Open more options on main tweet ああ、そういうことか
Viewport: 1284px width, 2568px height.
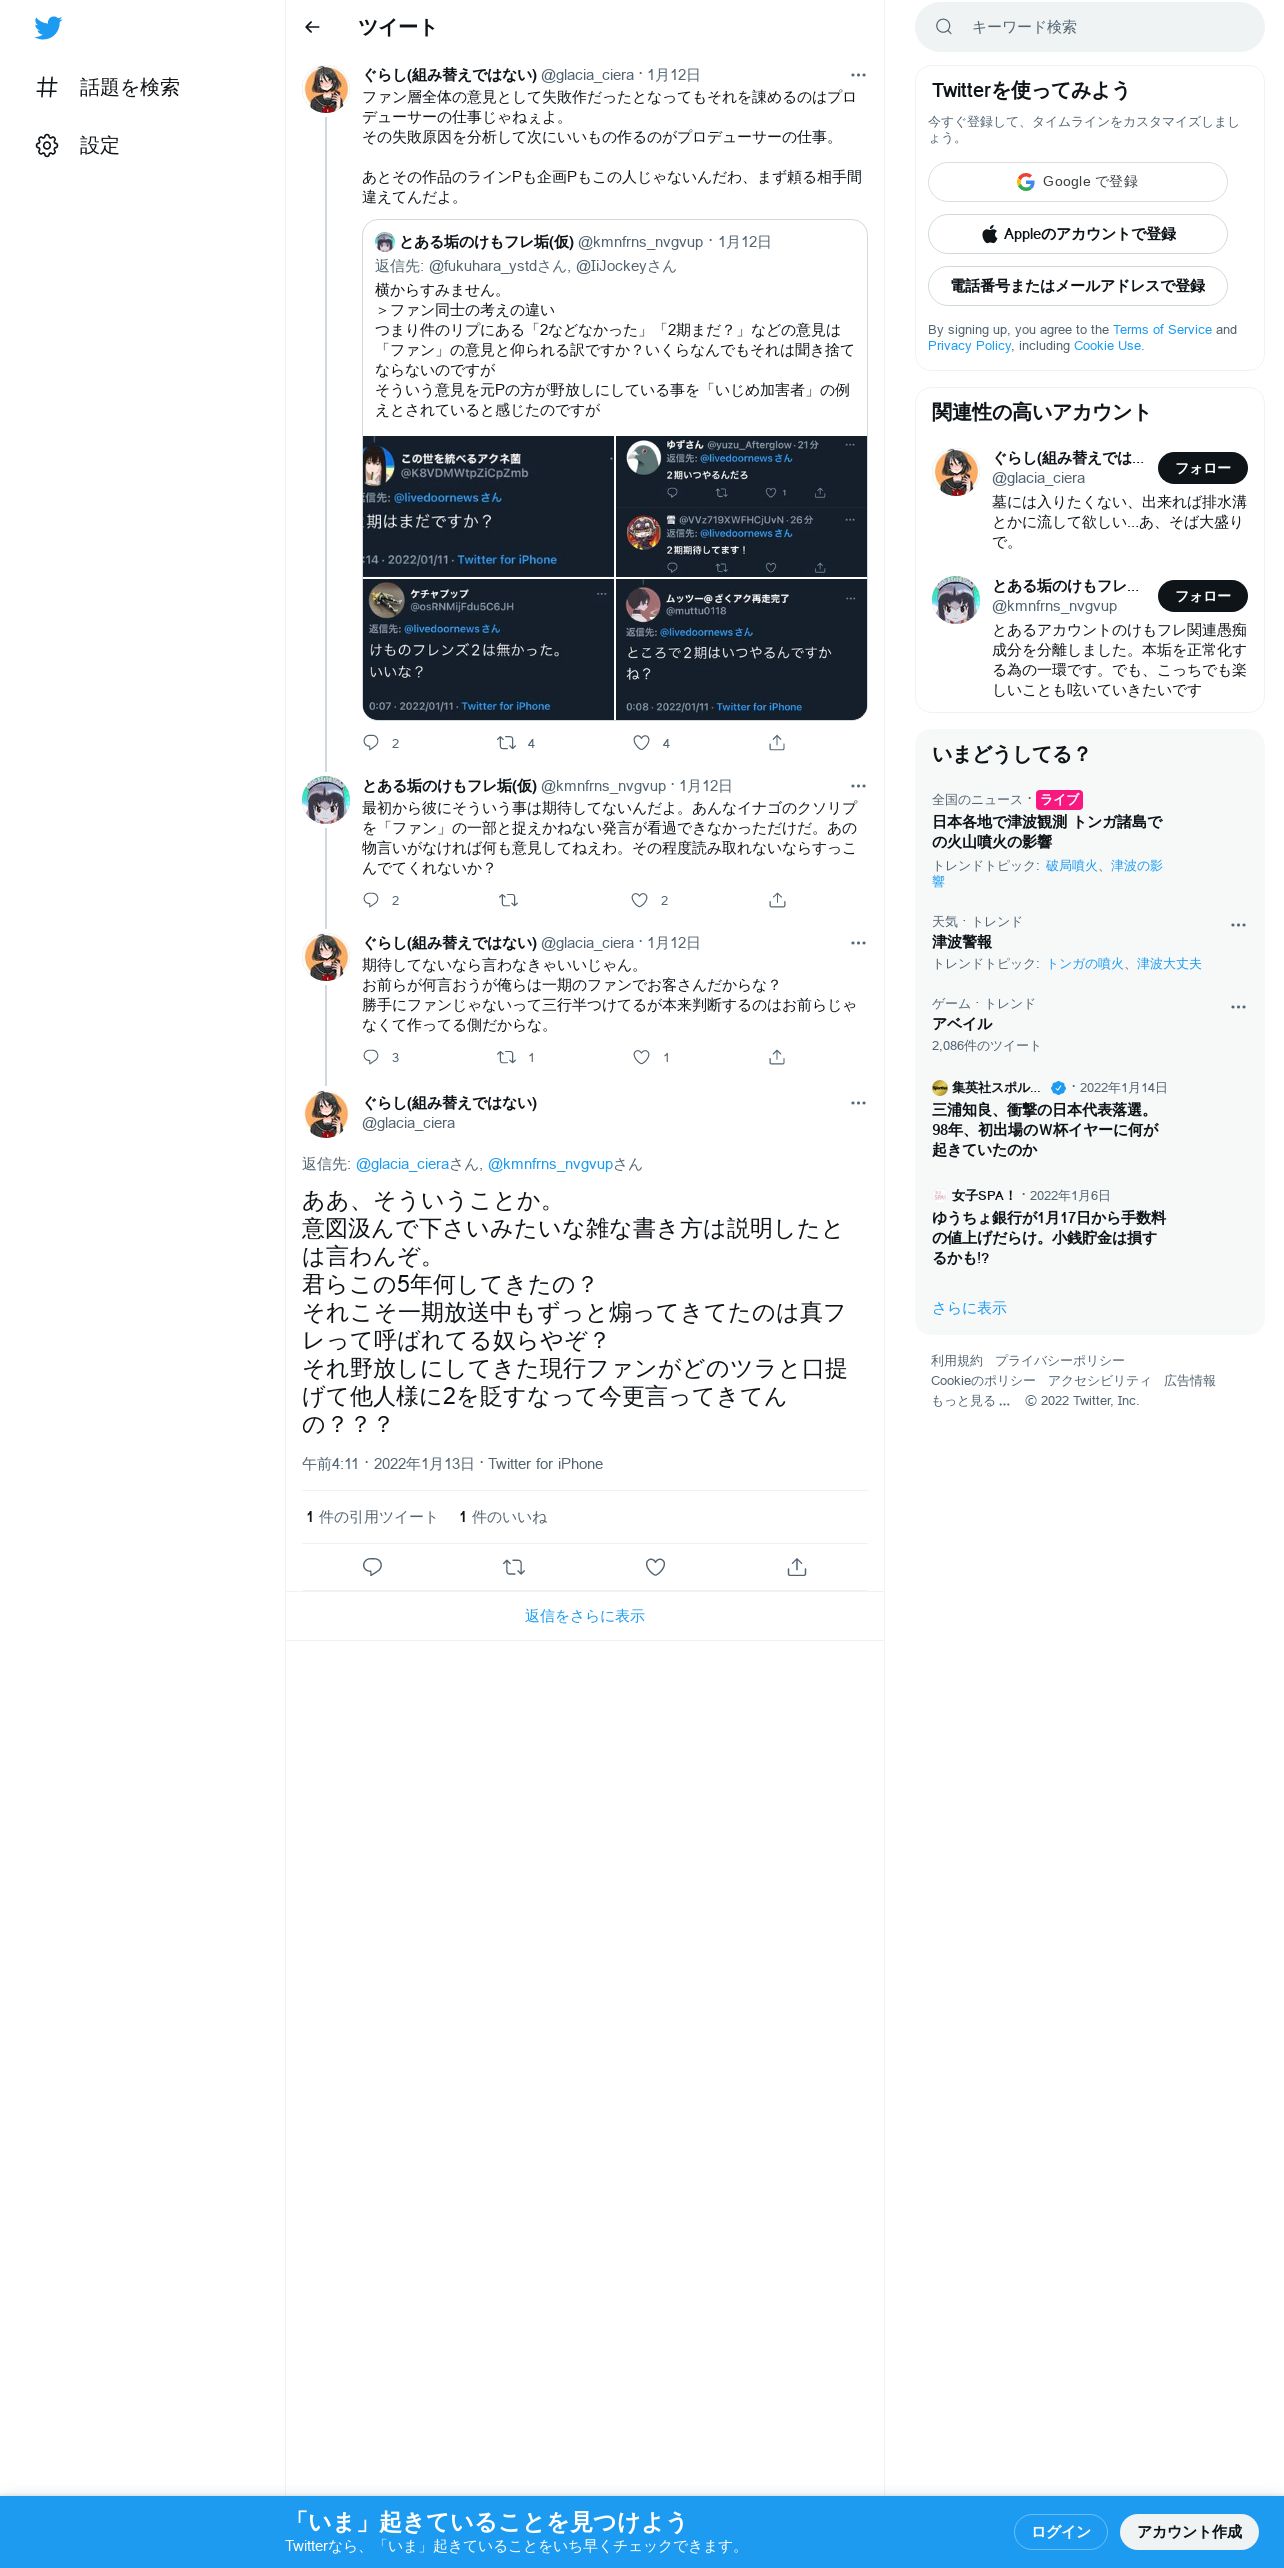(858, 1103)
